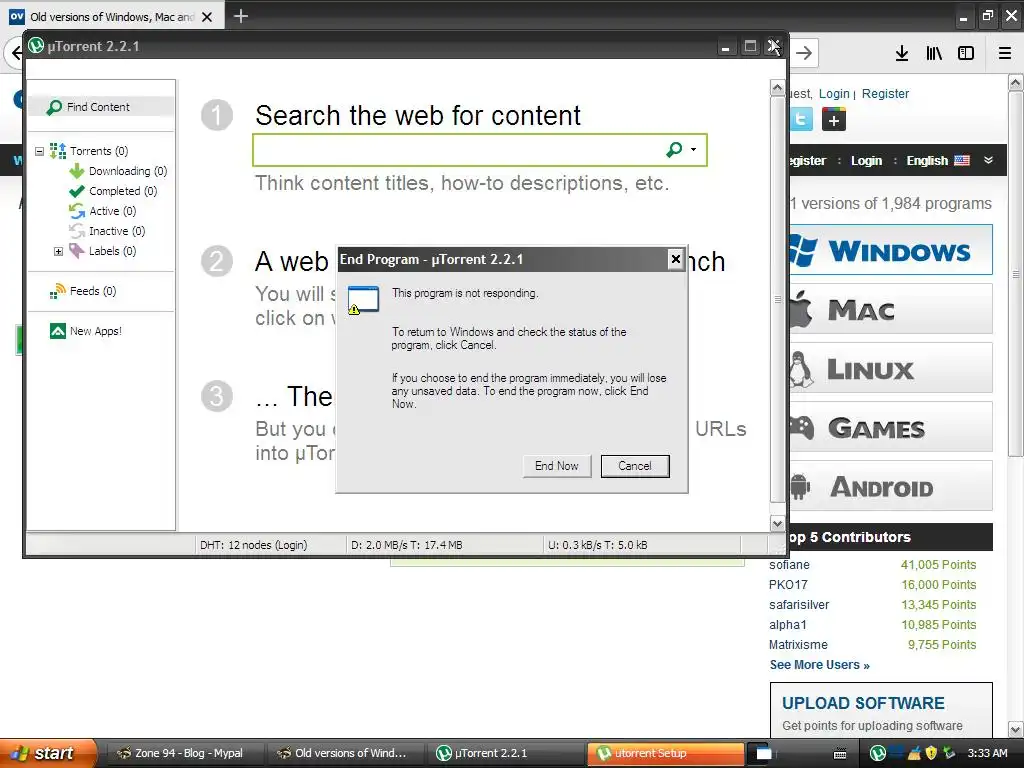Image resolution: width=1024 pixels, height=768 pixels.
Task: Expand chevron in dark navigation bar
Action: (x=989, y=160)
